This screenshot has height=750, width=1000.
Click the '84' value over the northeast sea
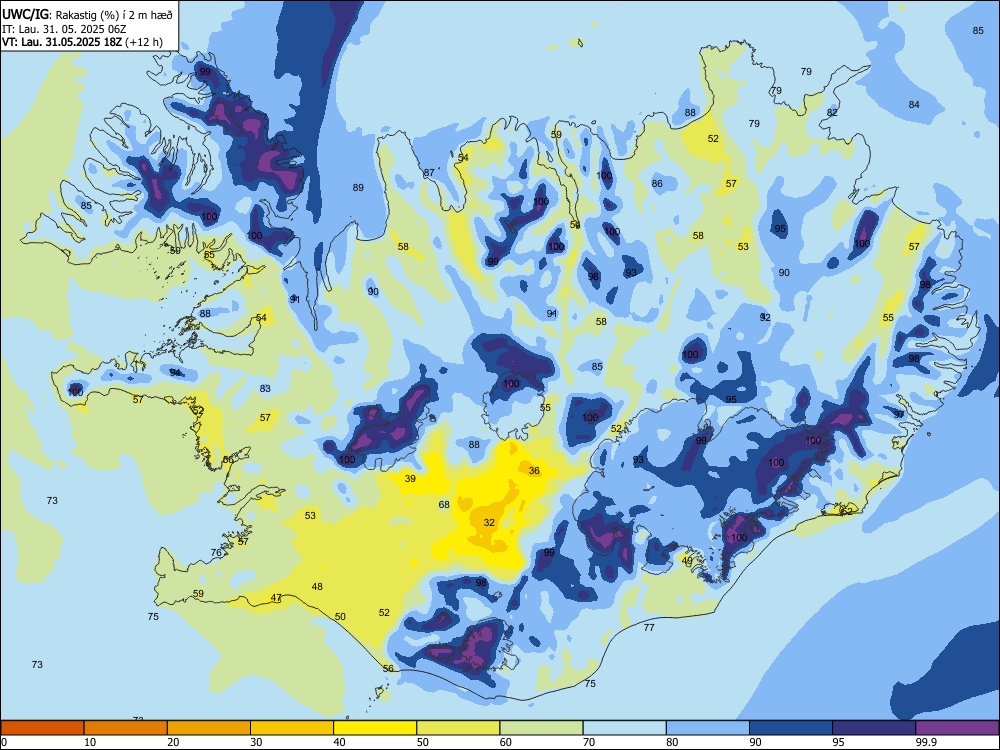(915, 105)
